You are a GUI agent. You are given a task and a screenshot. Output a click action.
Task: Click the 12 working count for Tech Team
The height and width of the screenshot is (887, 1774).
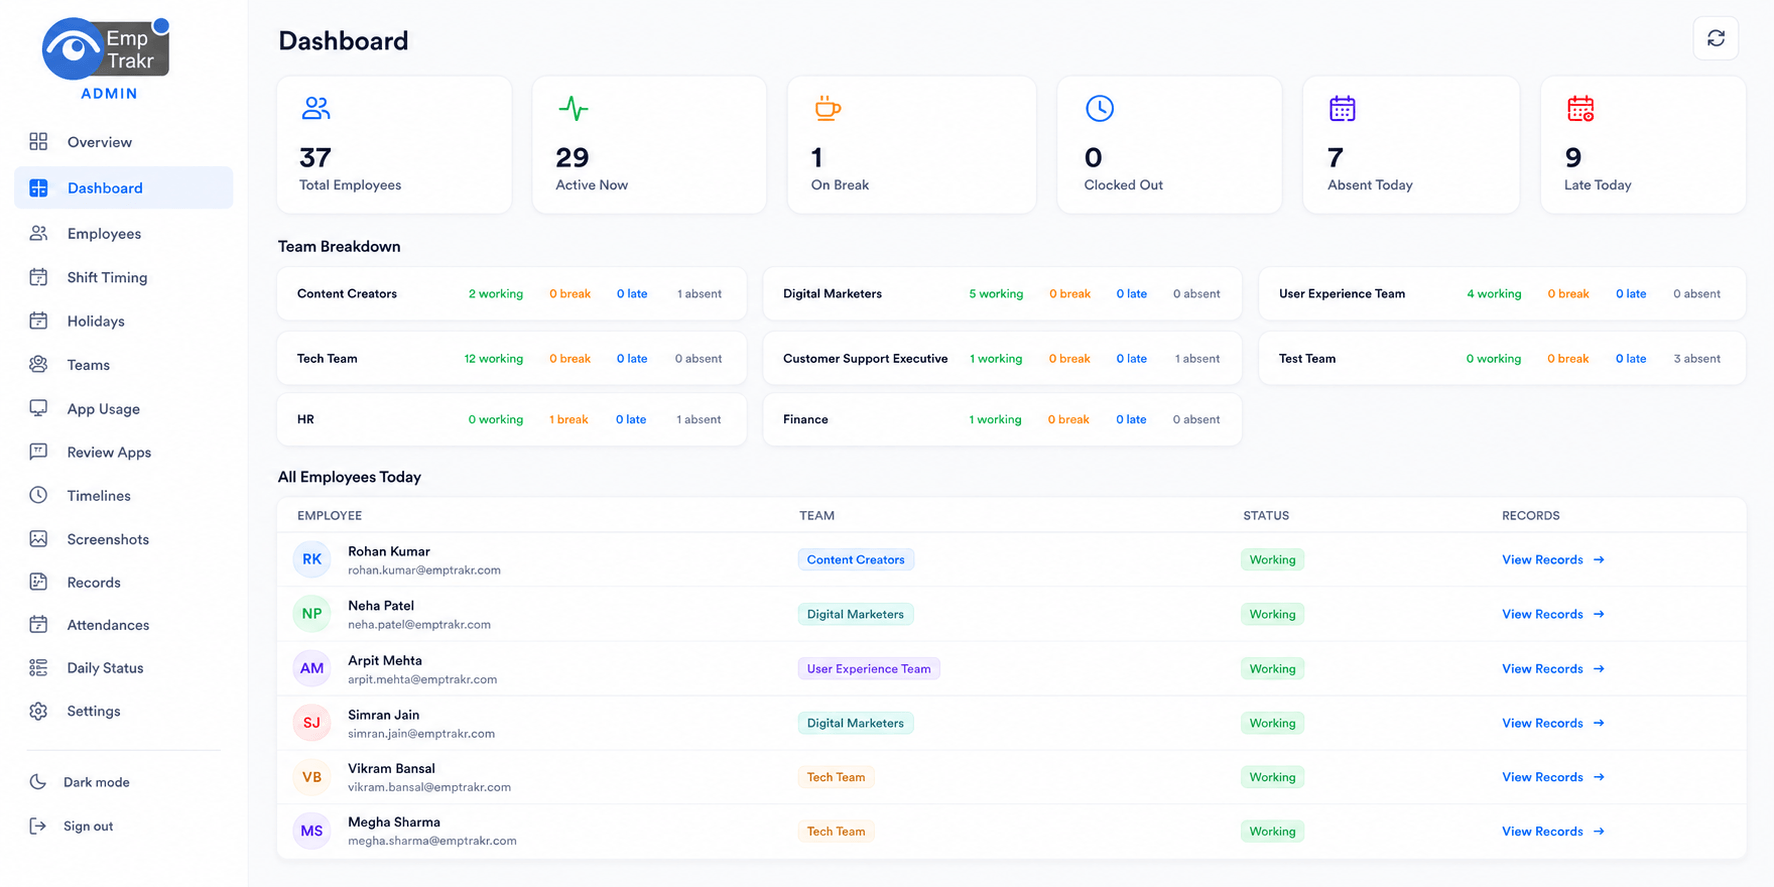point(493,358)
